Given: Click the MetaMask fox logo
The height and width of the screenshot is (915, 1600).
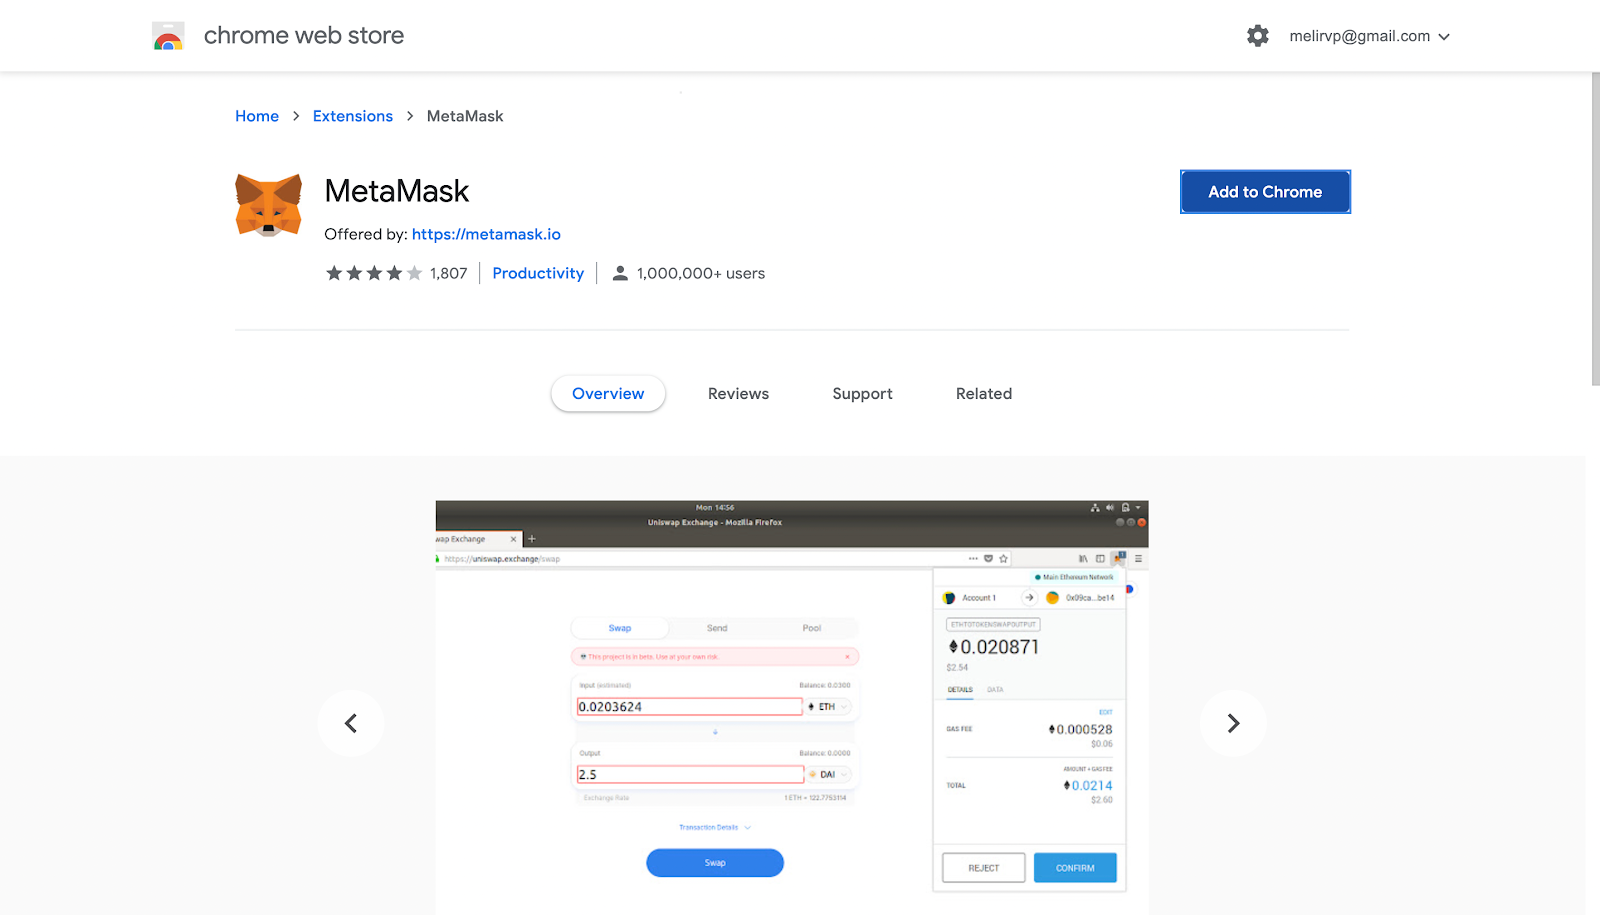Looking at the screenshot, I should tap(268, 205).
